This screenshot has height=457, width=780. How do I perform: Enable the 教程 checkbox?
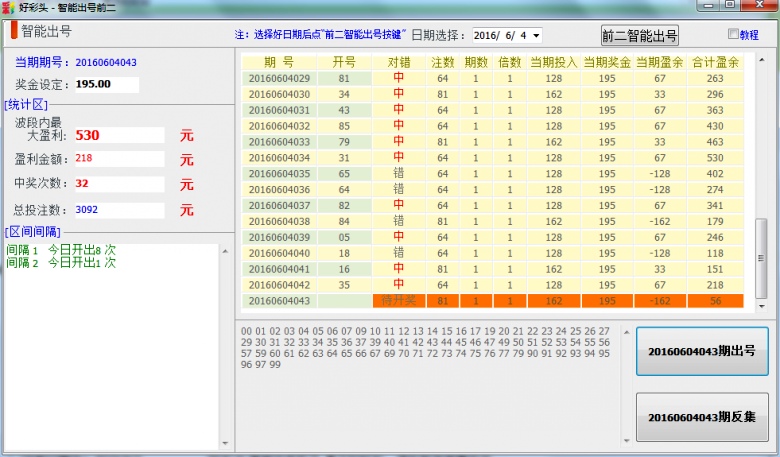pyautogui.click(x=733, y=35)
